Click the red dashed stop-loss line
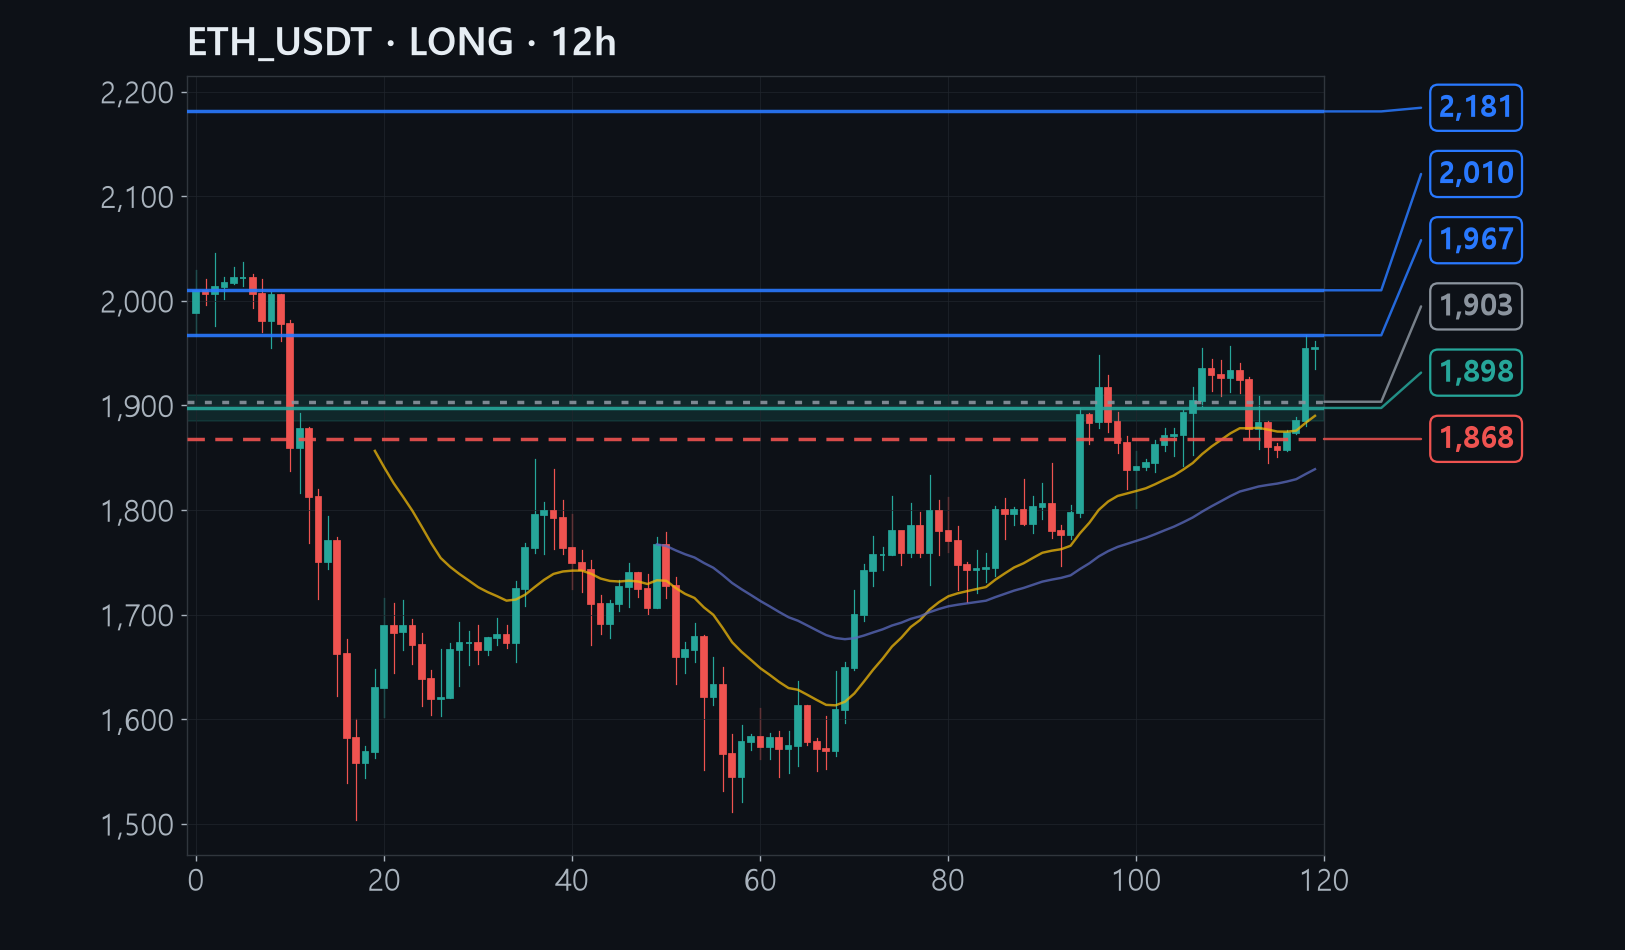Viewport: 1625px width, 950px height. [756, 439]
